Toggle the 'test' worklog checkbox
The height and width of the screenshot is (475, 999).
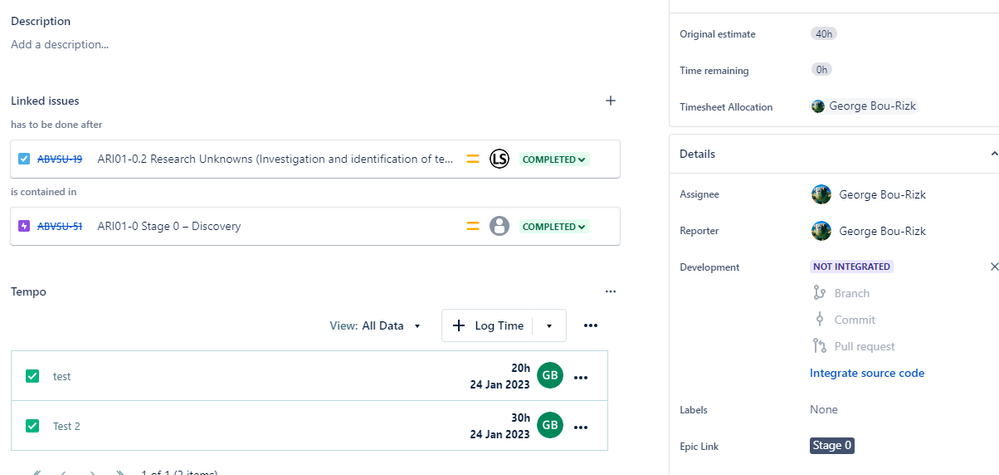[x=33, y=376]
